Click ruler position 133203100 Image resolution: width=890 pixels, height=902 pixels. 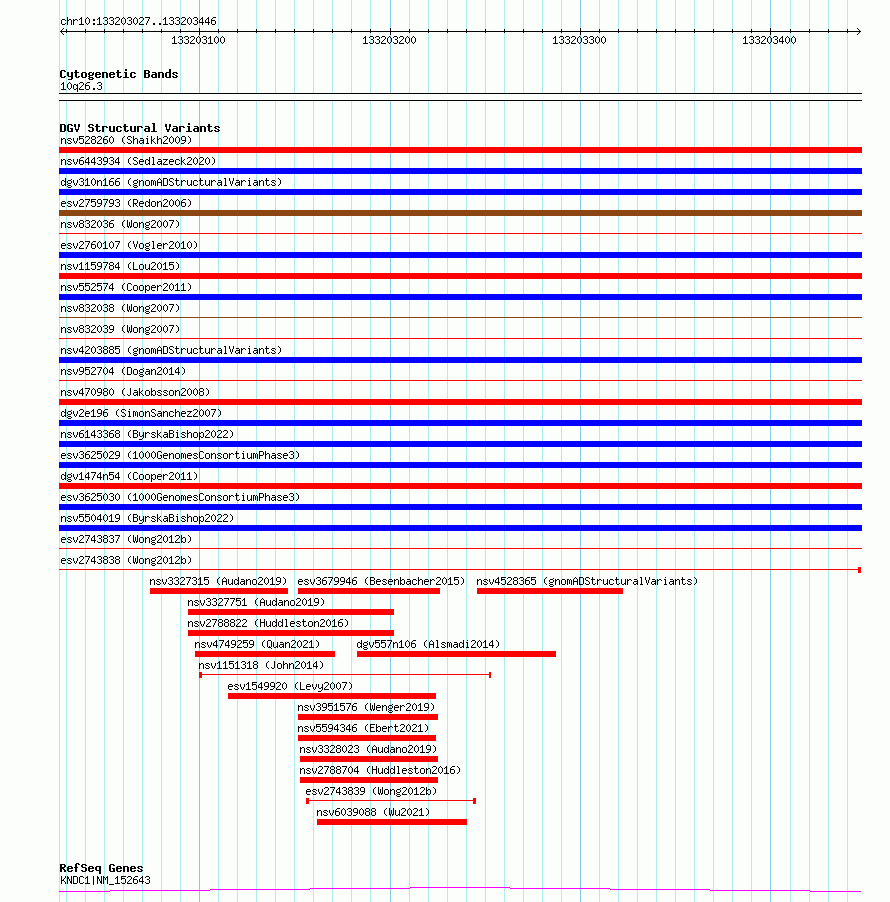pyautogui.click(x=198, y=40)
